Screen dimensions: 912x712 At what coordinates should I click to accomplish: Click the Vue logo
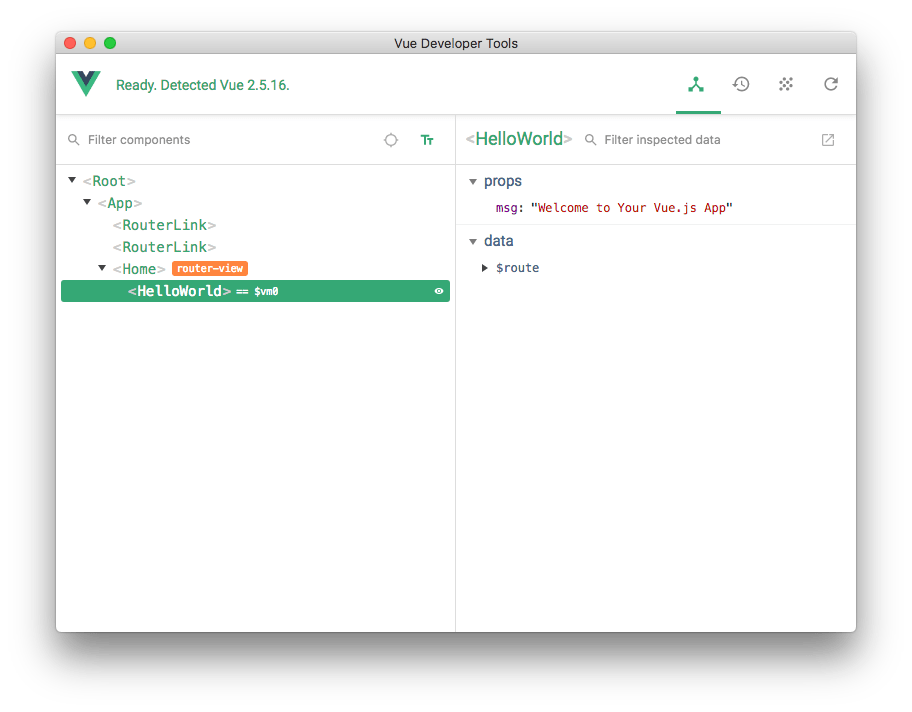85,84
